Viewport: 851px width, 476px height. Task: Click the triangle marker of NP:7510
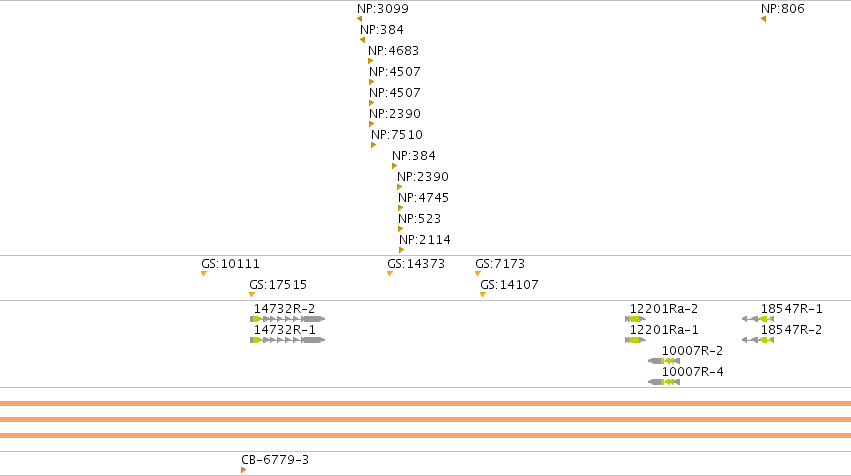click(373, 145)
